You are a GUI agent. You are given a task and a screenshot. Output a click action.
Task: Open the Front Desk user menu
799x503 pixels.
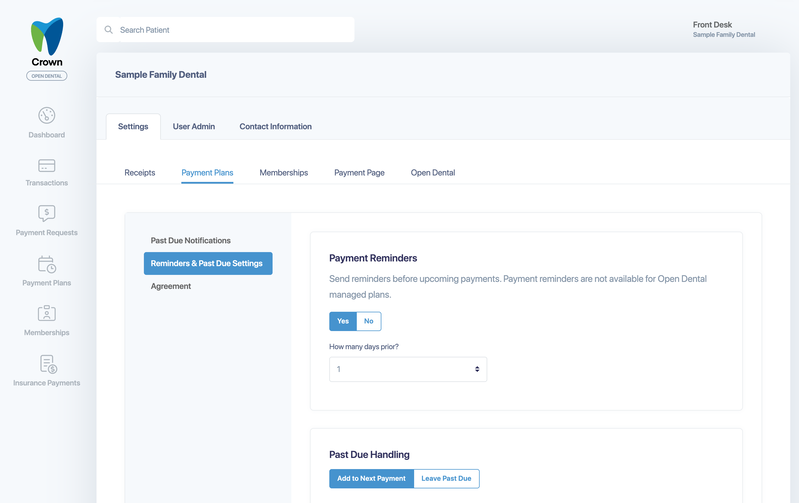pyautogui.click(x=724, y=29)
